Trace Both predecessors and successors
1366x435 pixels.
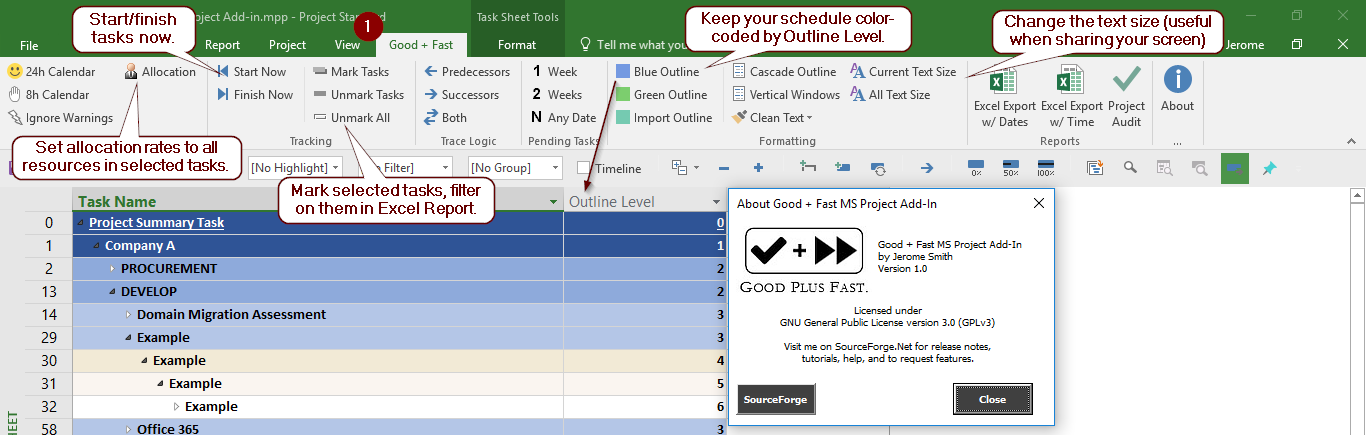[444, 118]
